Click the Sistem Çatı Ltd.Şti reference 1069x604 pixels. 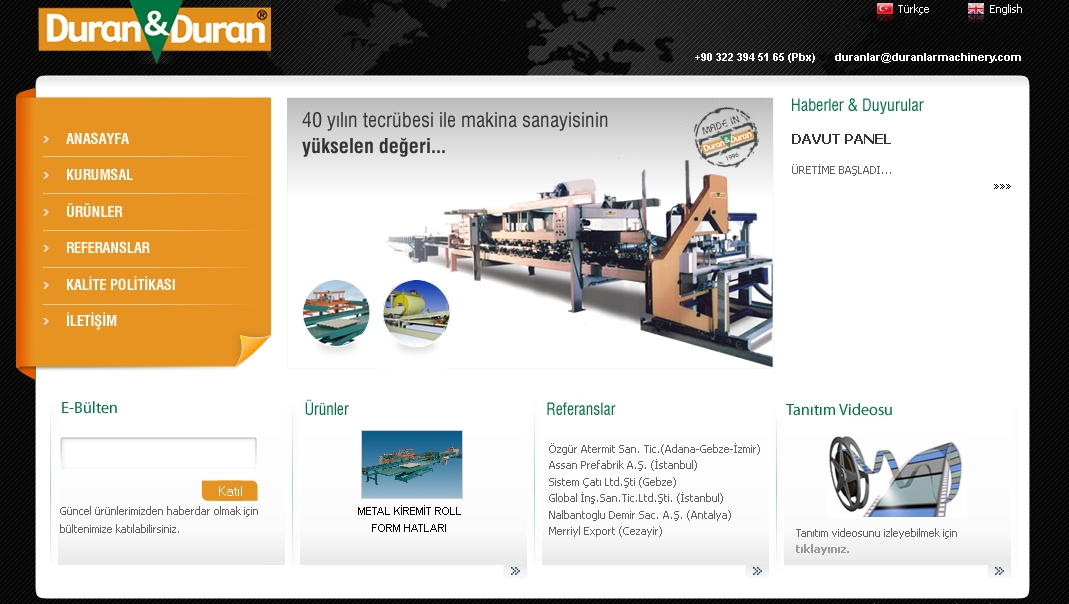coord(612,481)
